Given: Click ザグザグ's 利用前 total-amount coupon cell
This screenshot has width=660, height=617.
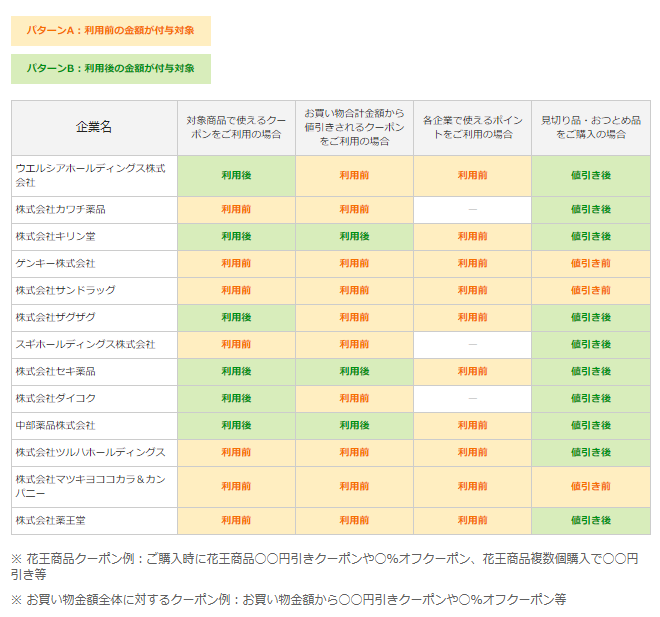Looking at the screenshot, I should (x=354, y=317).
